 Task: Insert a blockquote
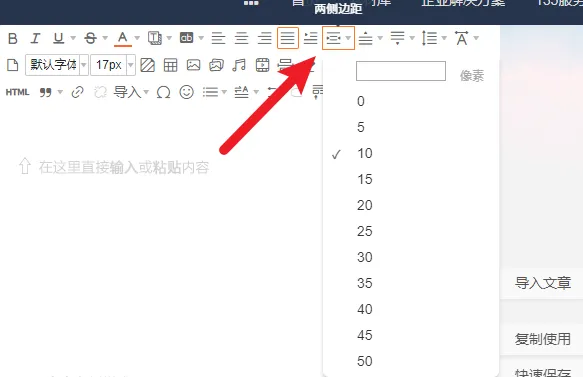click(45, 92)
